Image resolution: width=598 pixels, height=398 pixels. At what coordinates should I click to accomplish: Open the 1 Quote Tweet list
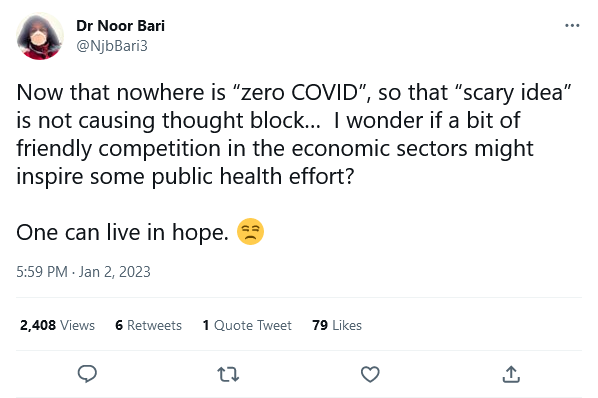247,325
